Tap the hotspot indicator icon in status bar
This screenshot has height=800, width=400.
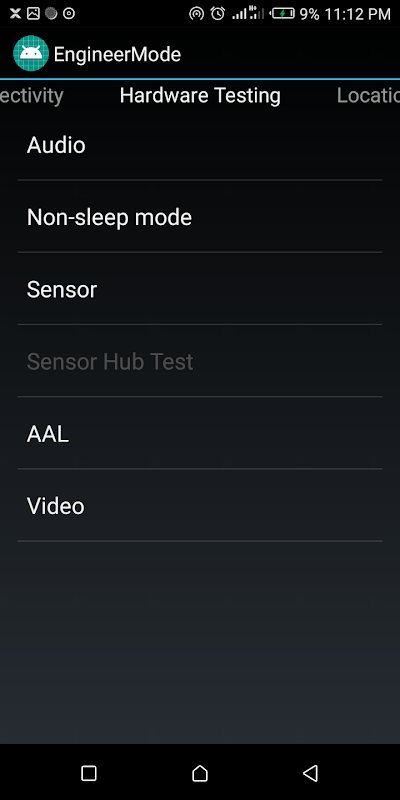(x=196, y=14)
